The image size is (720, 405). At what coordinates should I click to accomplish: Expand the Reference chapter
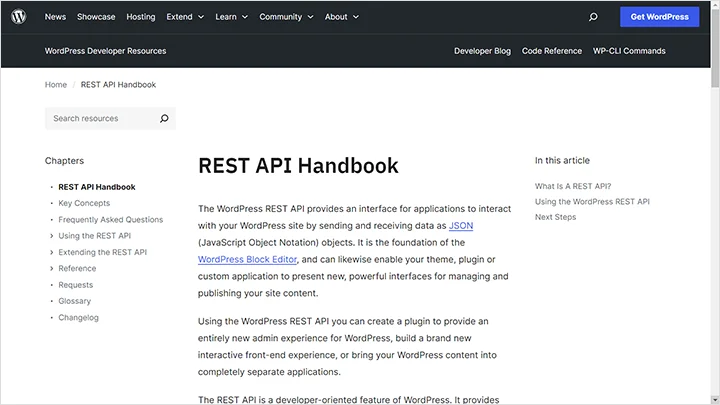(x=51, y=268)
